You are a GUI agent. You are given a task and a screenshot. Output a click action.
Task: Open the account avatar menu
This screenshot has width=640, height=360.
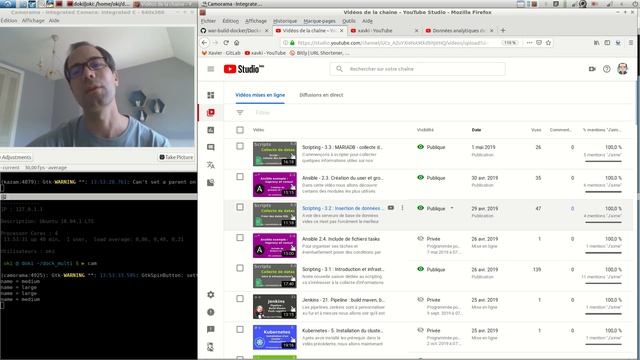point(622,69)
